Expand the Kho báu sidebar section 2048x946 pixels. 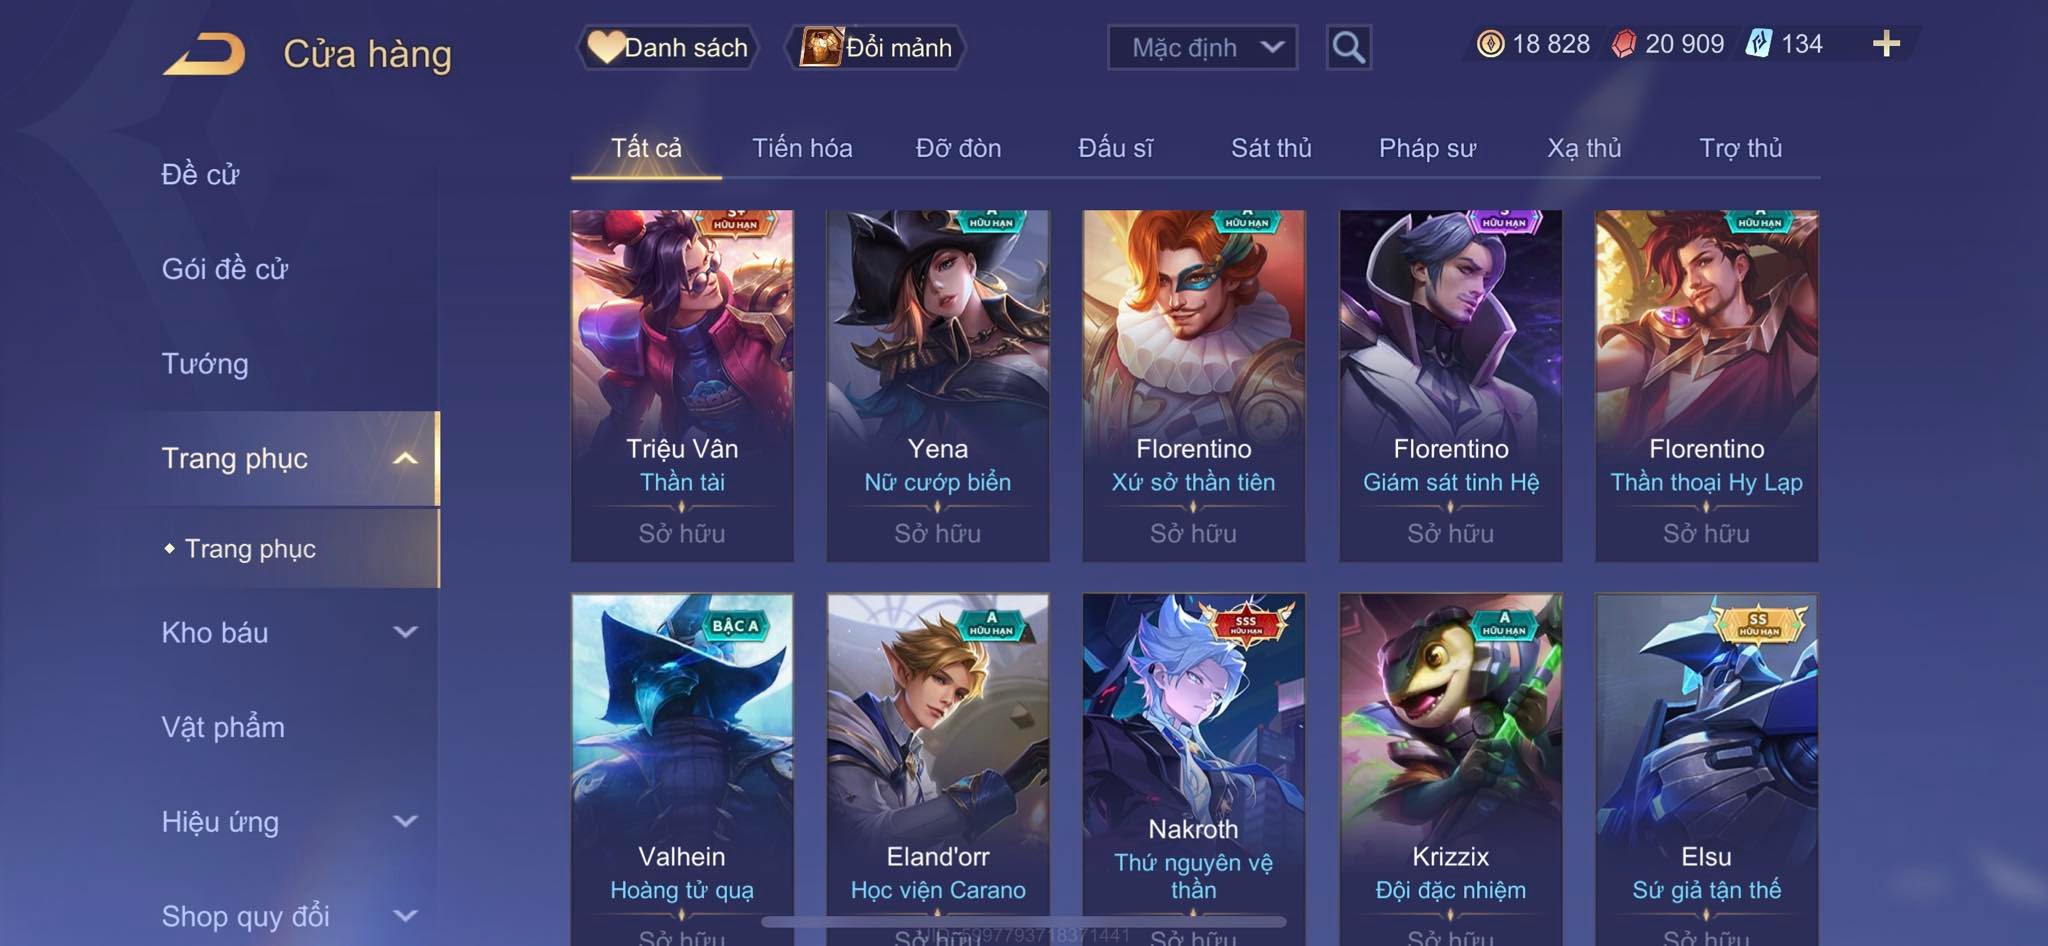coord(405,632)
